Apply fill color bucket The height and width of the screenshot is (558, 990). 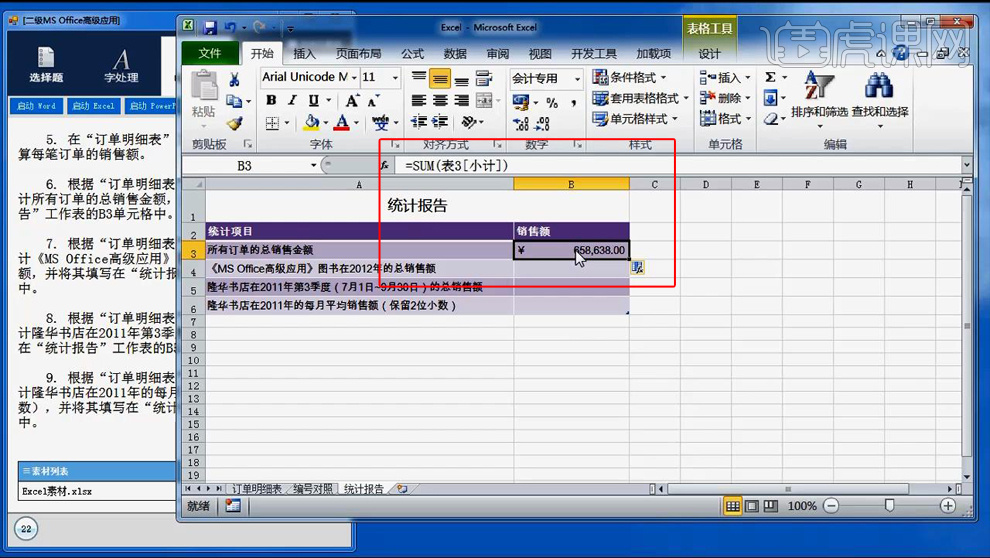pos(311,122)
